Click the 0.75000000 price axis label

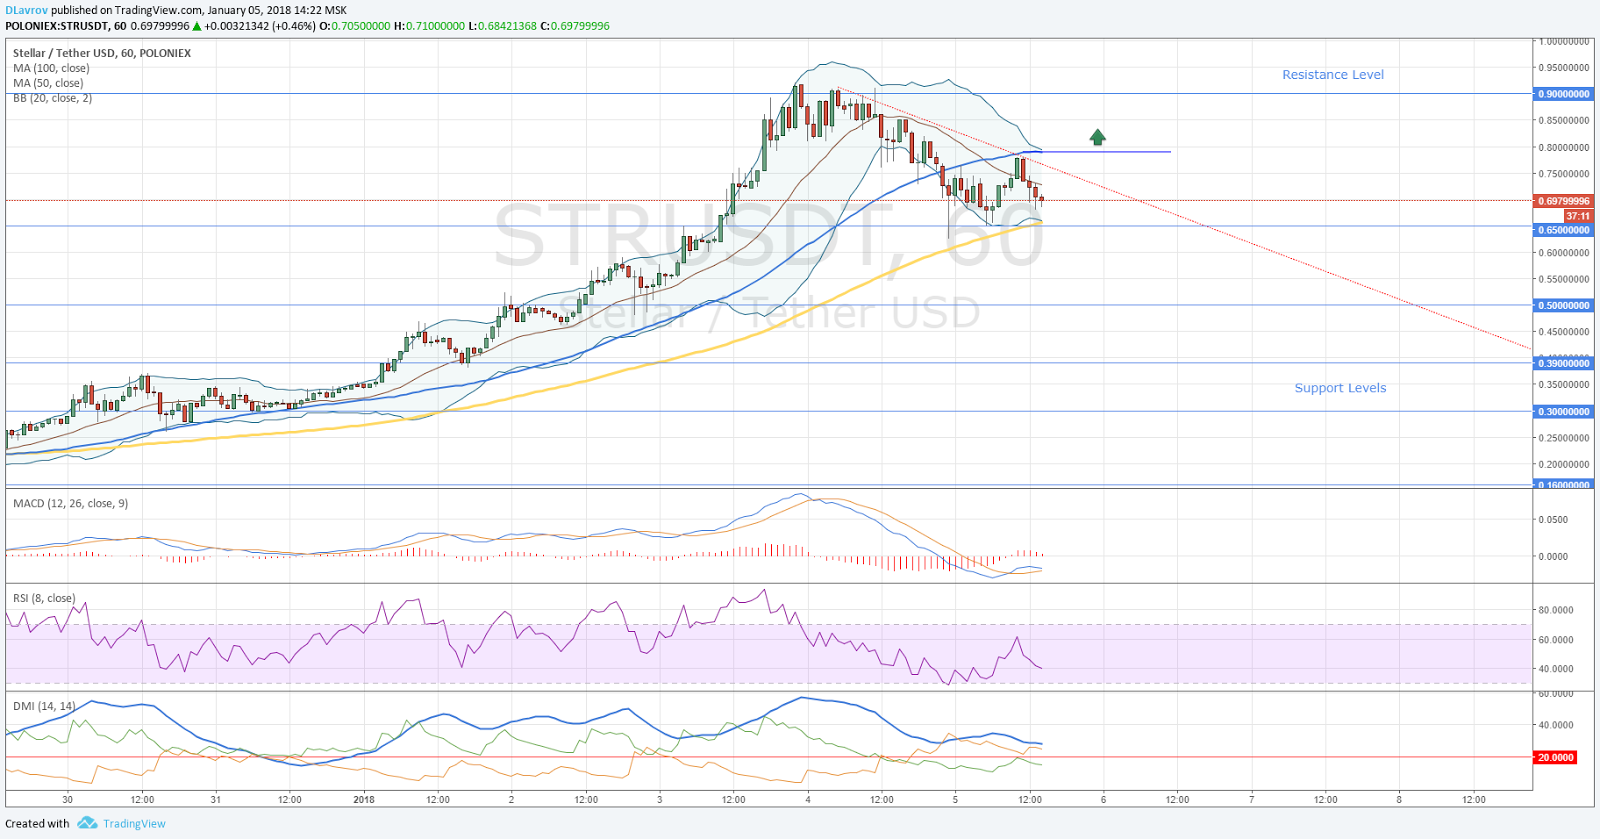click(x=1564, y=174)
